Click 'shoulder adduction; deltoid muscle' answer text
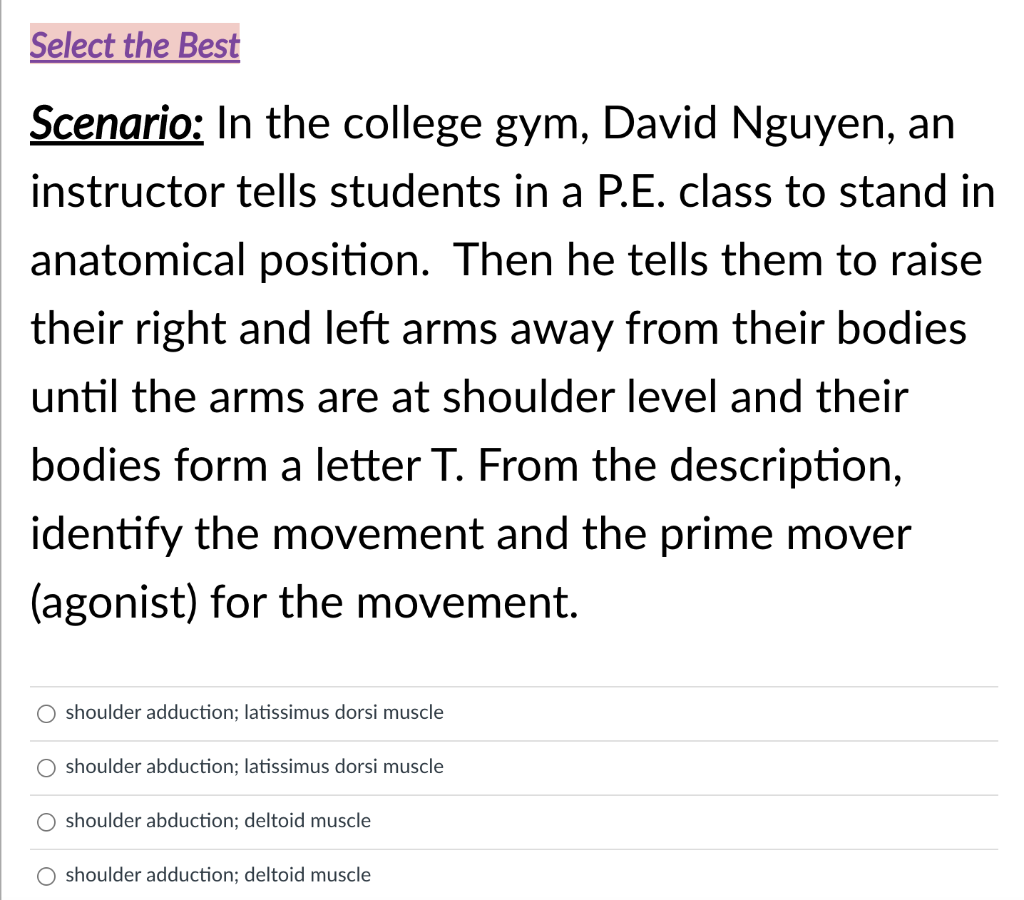 [x=218, y=875]
